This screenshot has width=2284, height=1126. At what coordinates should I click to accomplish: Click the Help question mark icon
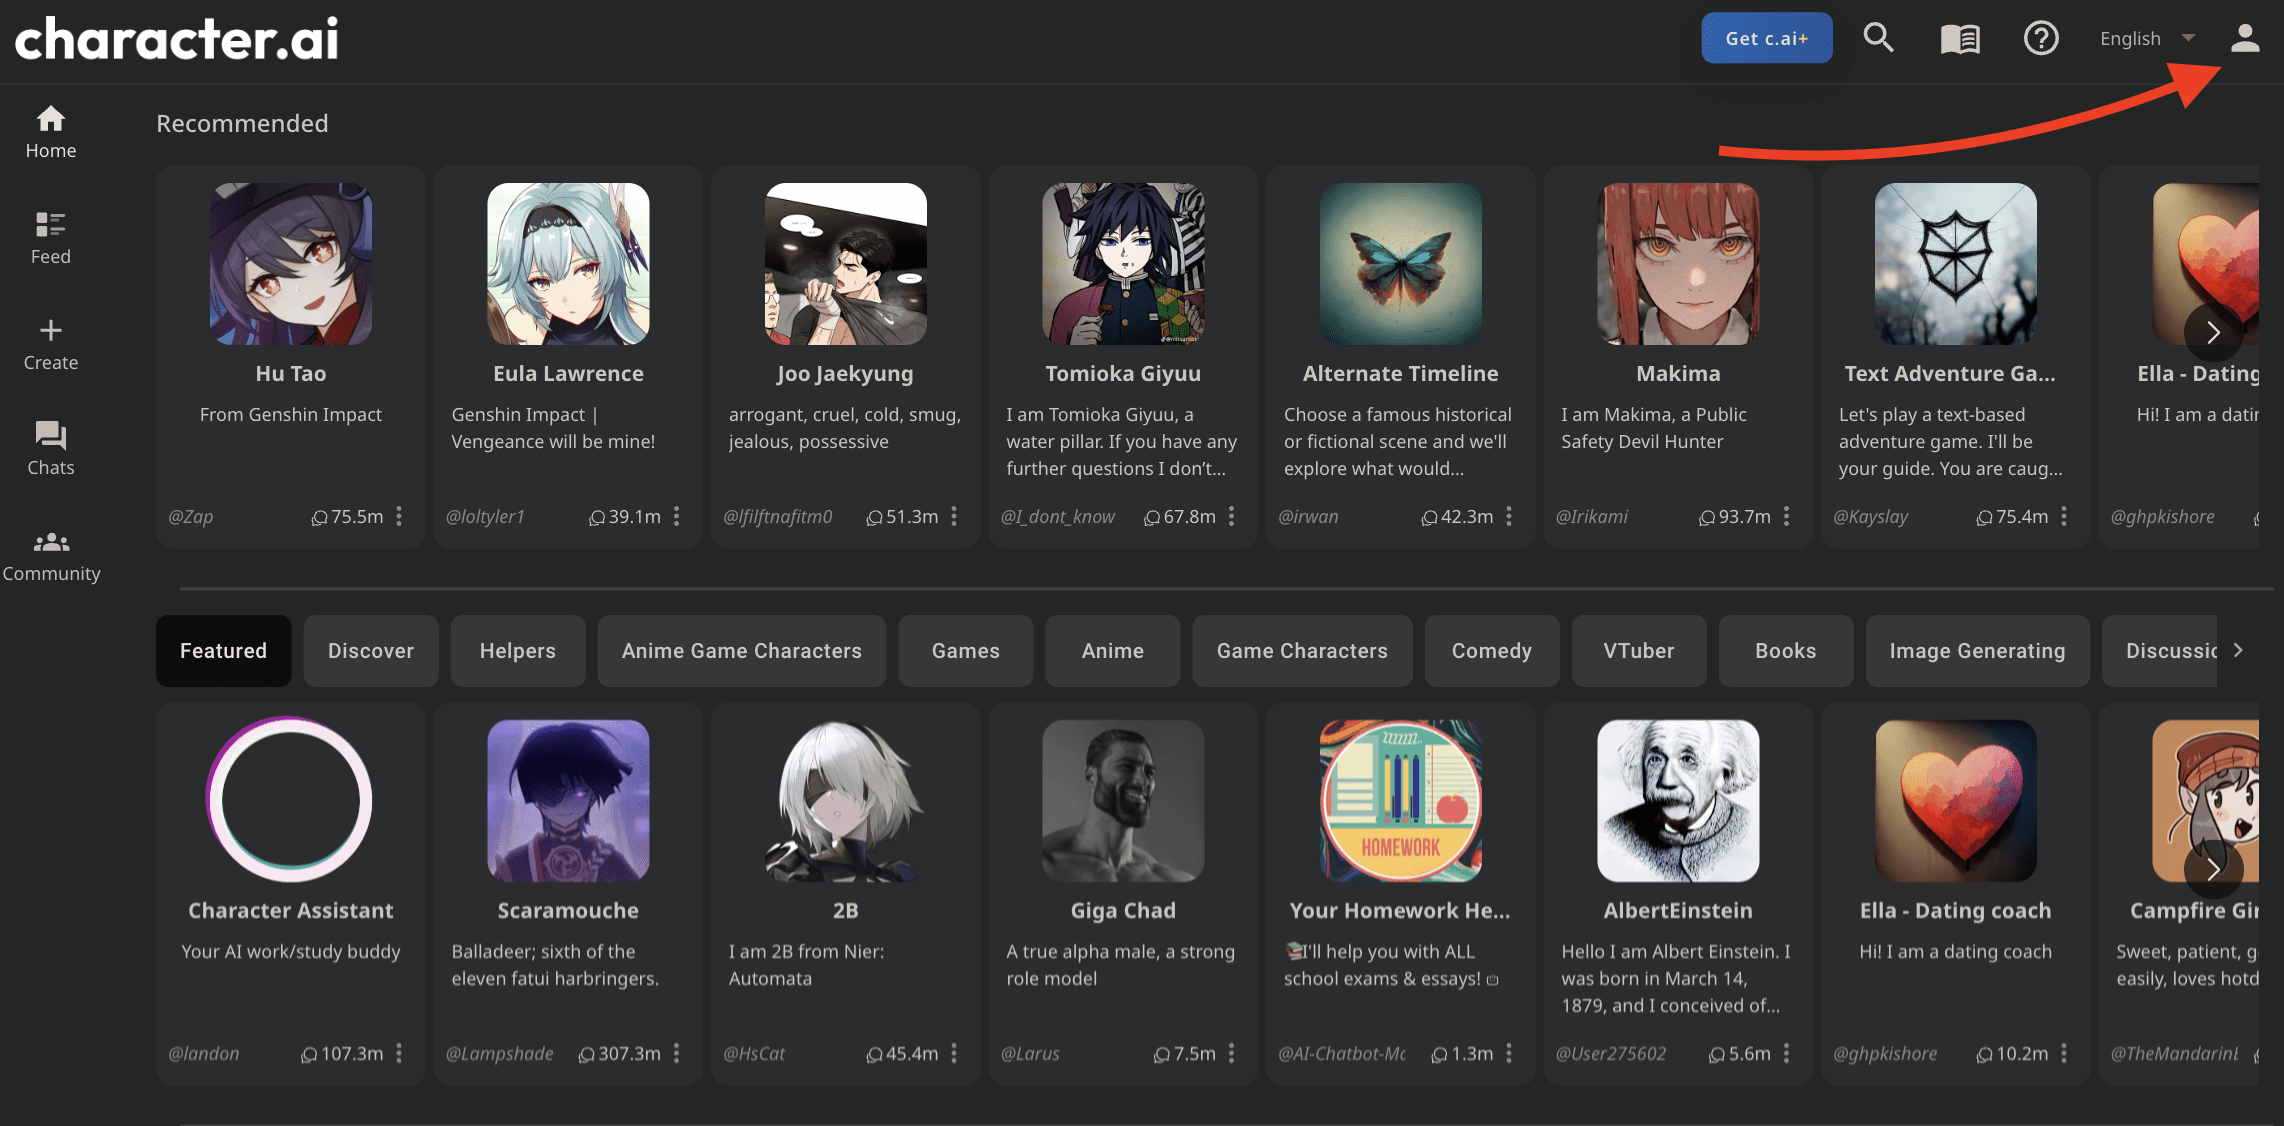tap(2041, 35)
